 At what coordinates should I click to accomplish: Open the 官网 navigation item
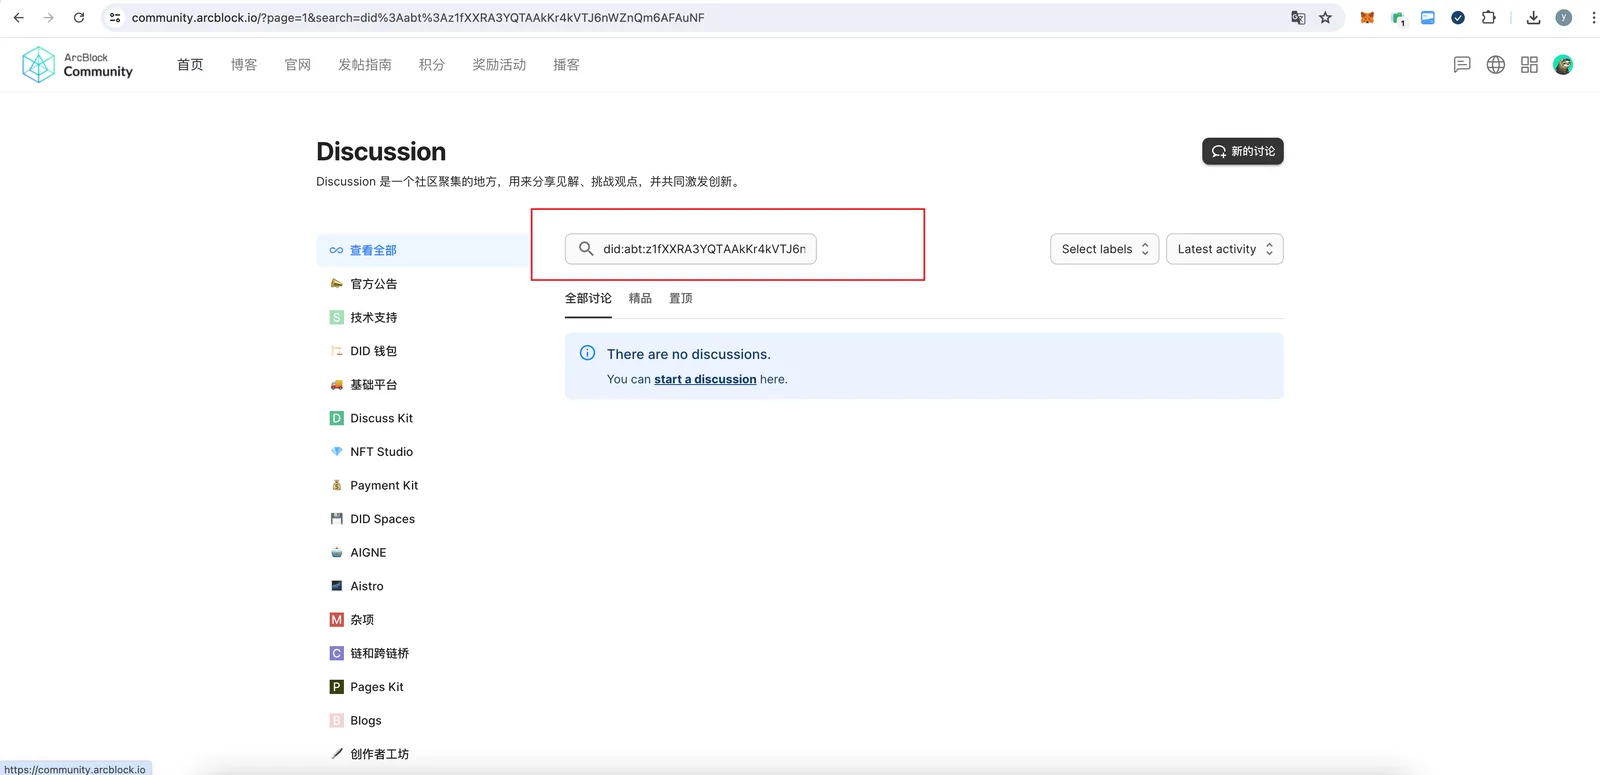pos(298,65)
